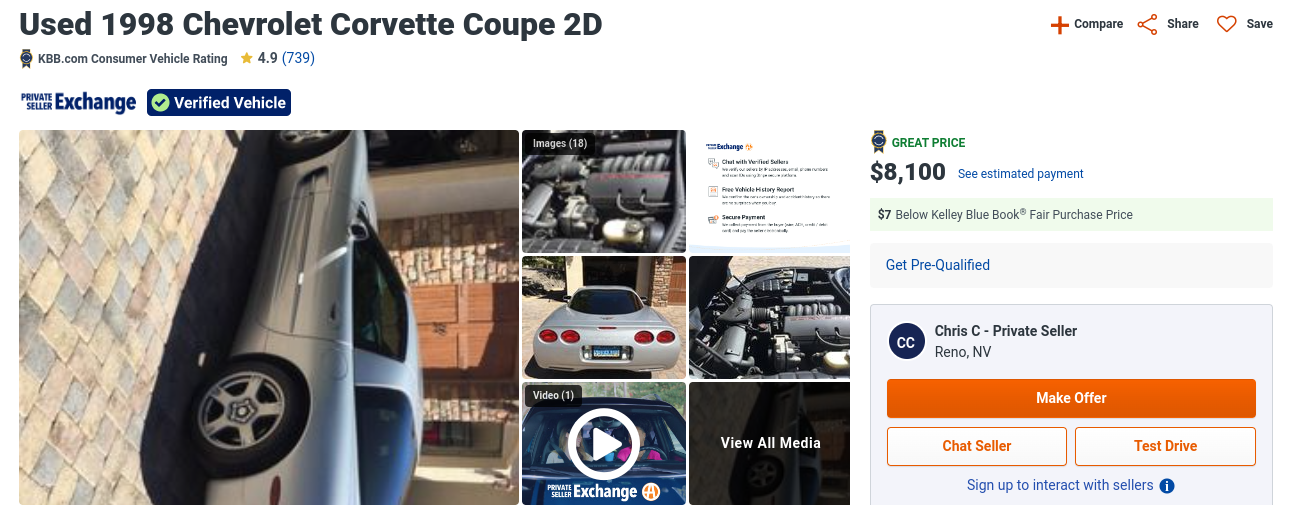Click the KBB badge next to Great Price

click(x=879, y=142)
